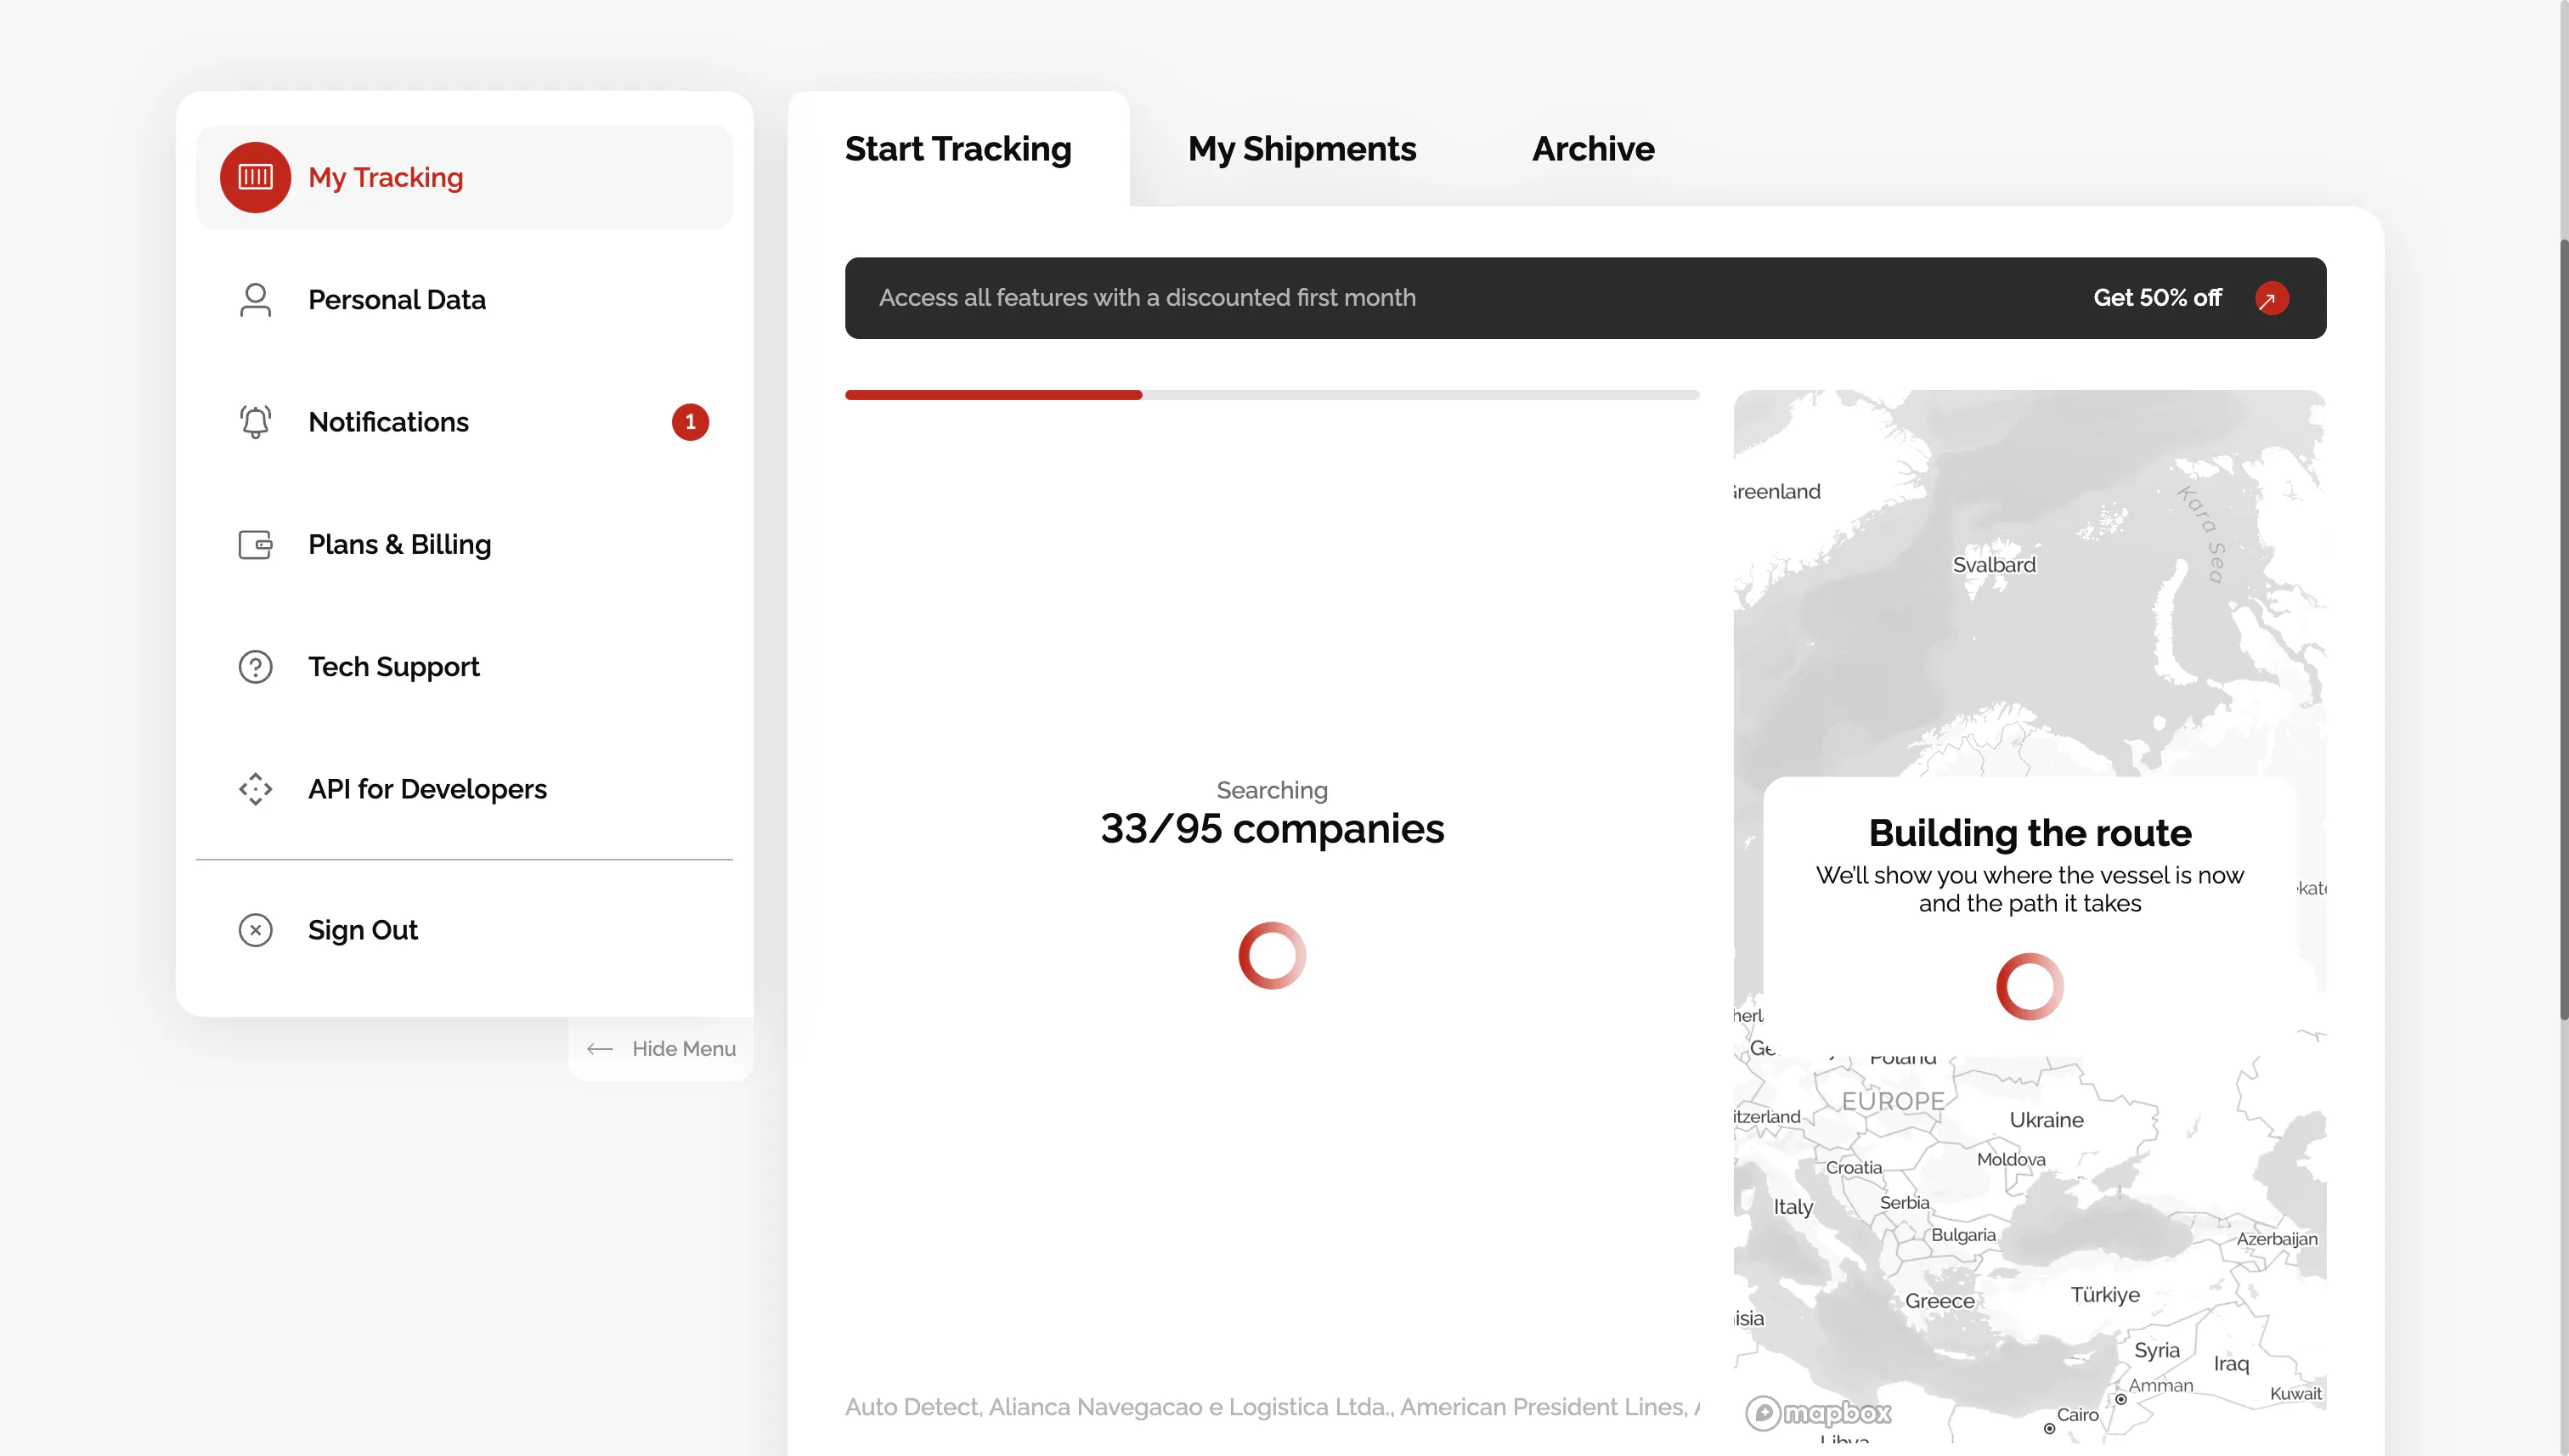Click the Ukraine label on the map

point(2046,1120)
